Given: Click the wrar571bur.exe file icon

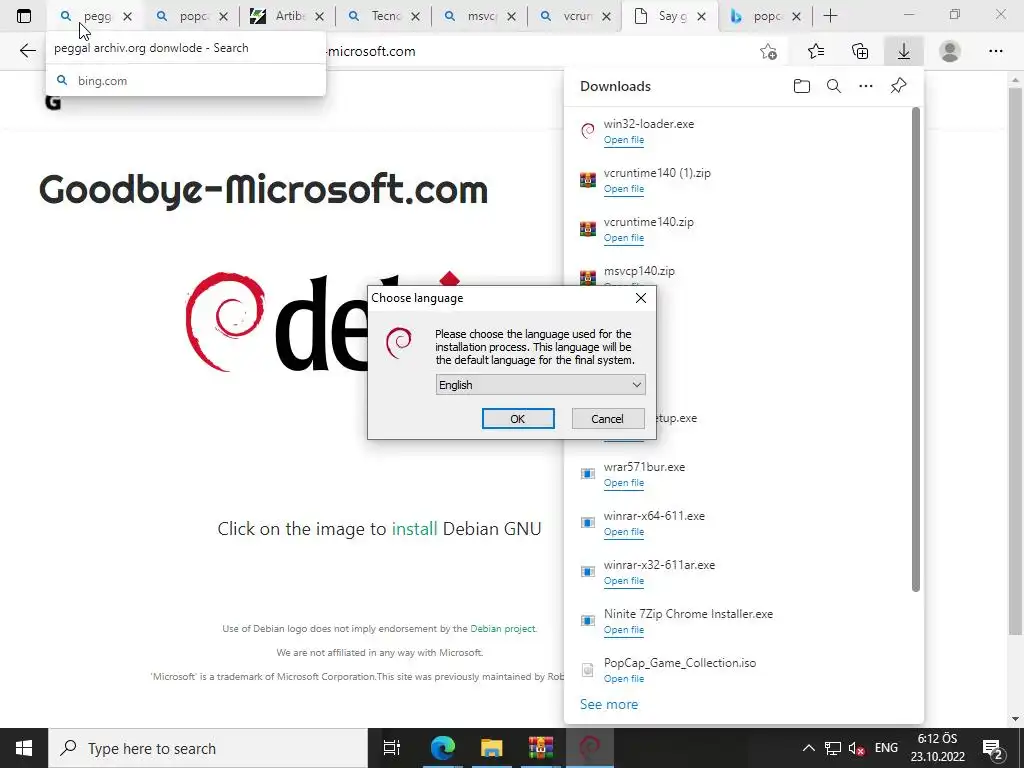Looking at the screenshot, I should [x=588, y=473].
